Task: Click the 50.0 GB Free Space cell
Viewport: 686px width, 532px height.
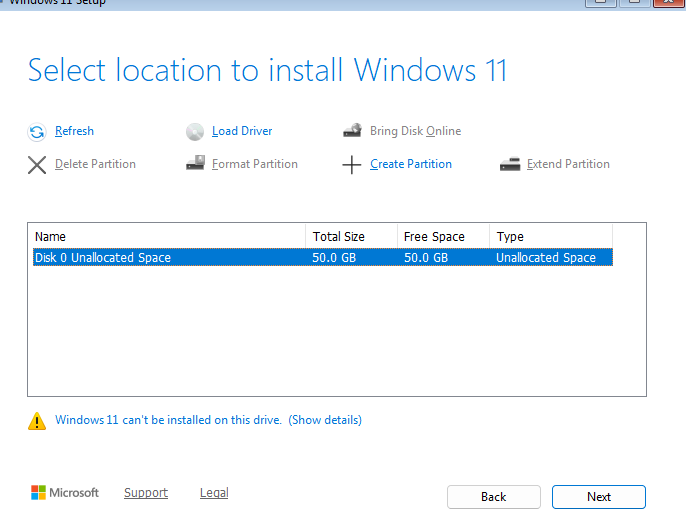Action: pos(426,258)
